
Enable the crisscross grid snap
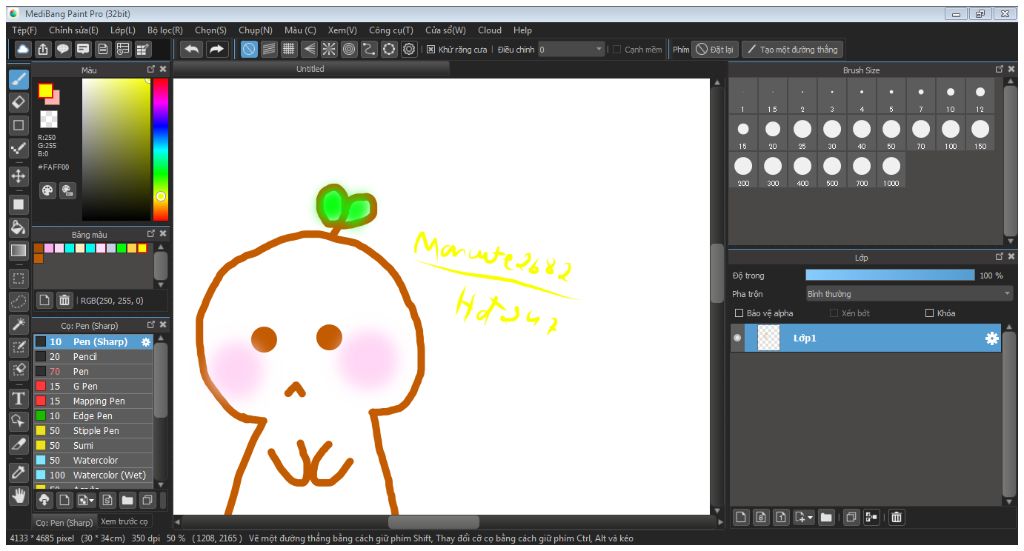click(x=289, y=50)
